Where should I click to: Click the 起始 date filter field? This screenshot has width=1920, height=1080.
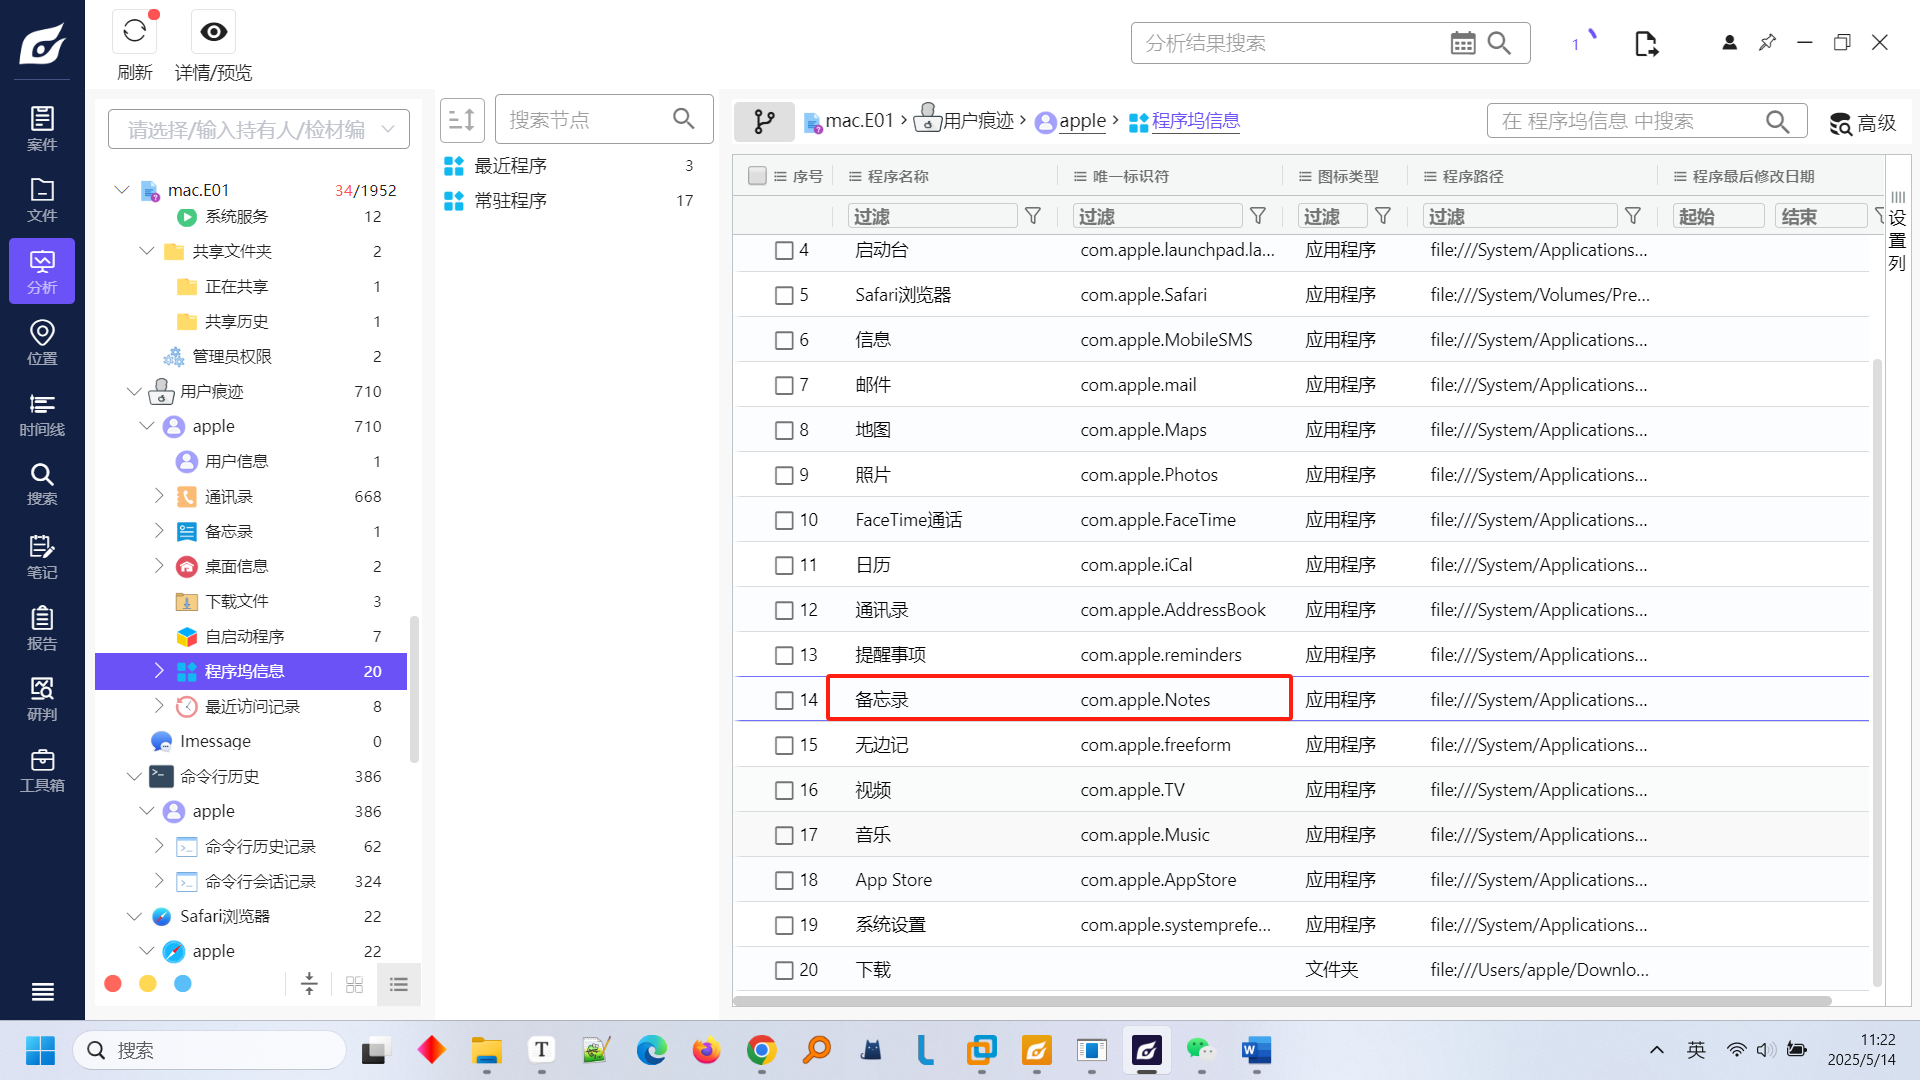[1718, 216]
